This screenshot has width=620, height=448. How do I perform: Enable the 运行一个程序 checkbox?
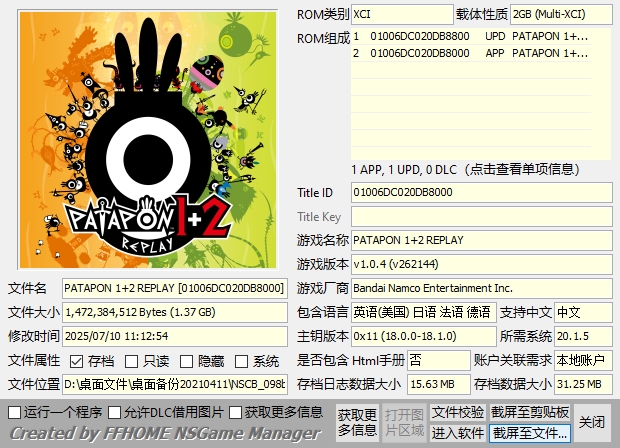tap(14, 412)
